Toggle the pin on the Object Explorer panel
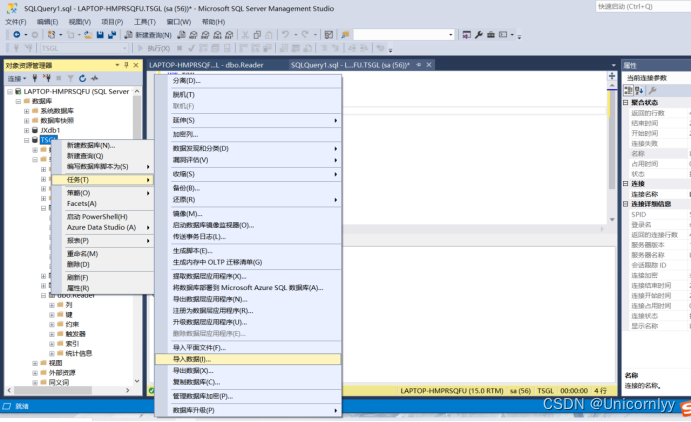This screenshot has height=422, width=691. pos(126,65)
